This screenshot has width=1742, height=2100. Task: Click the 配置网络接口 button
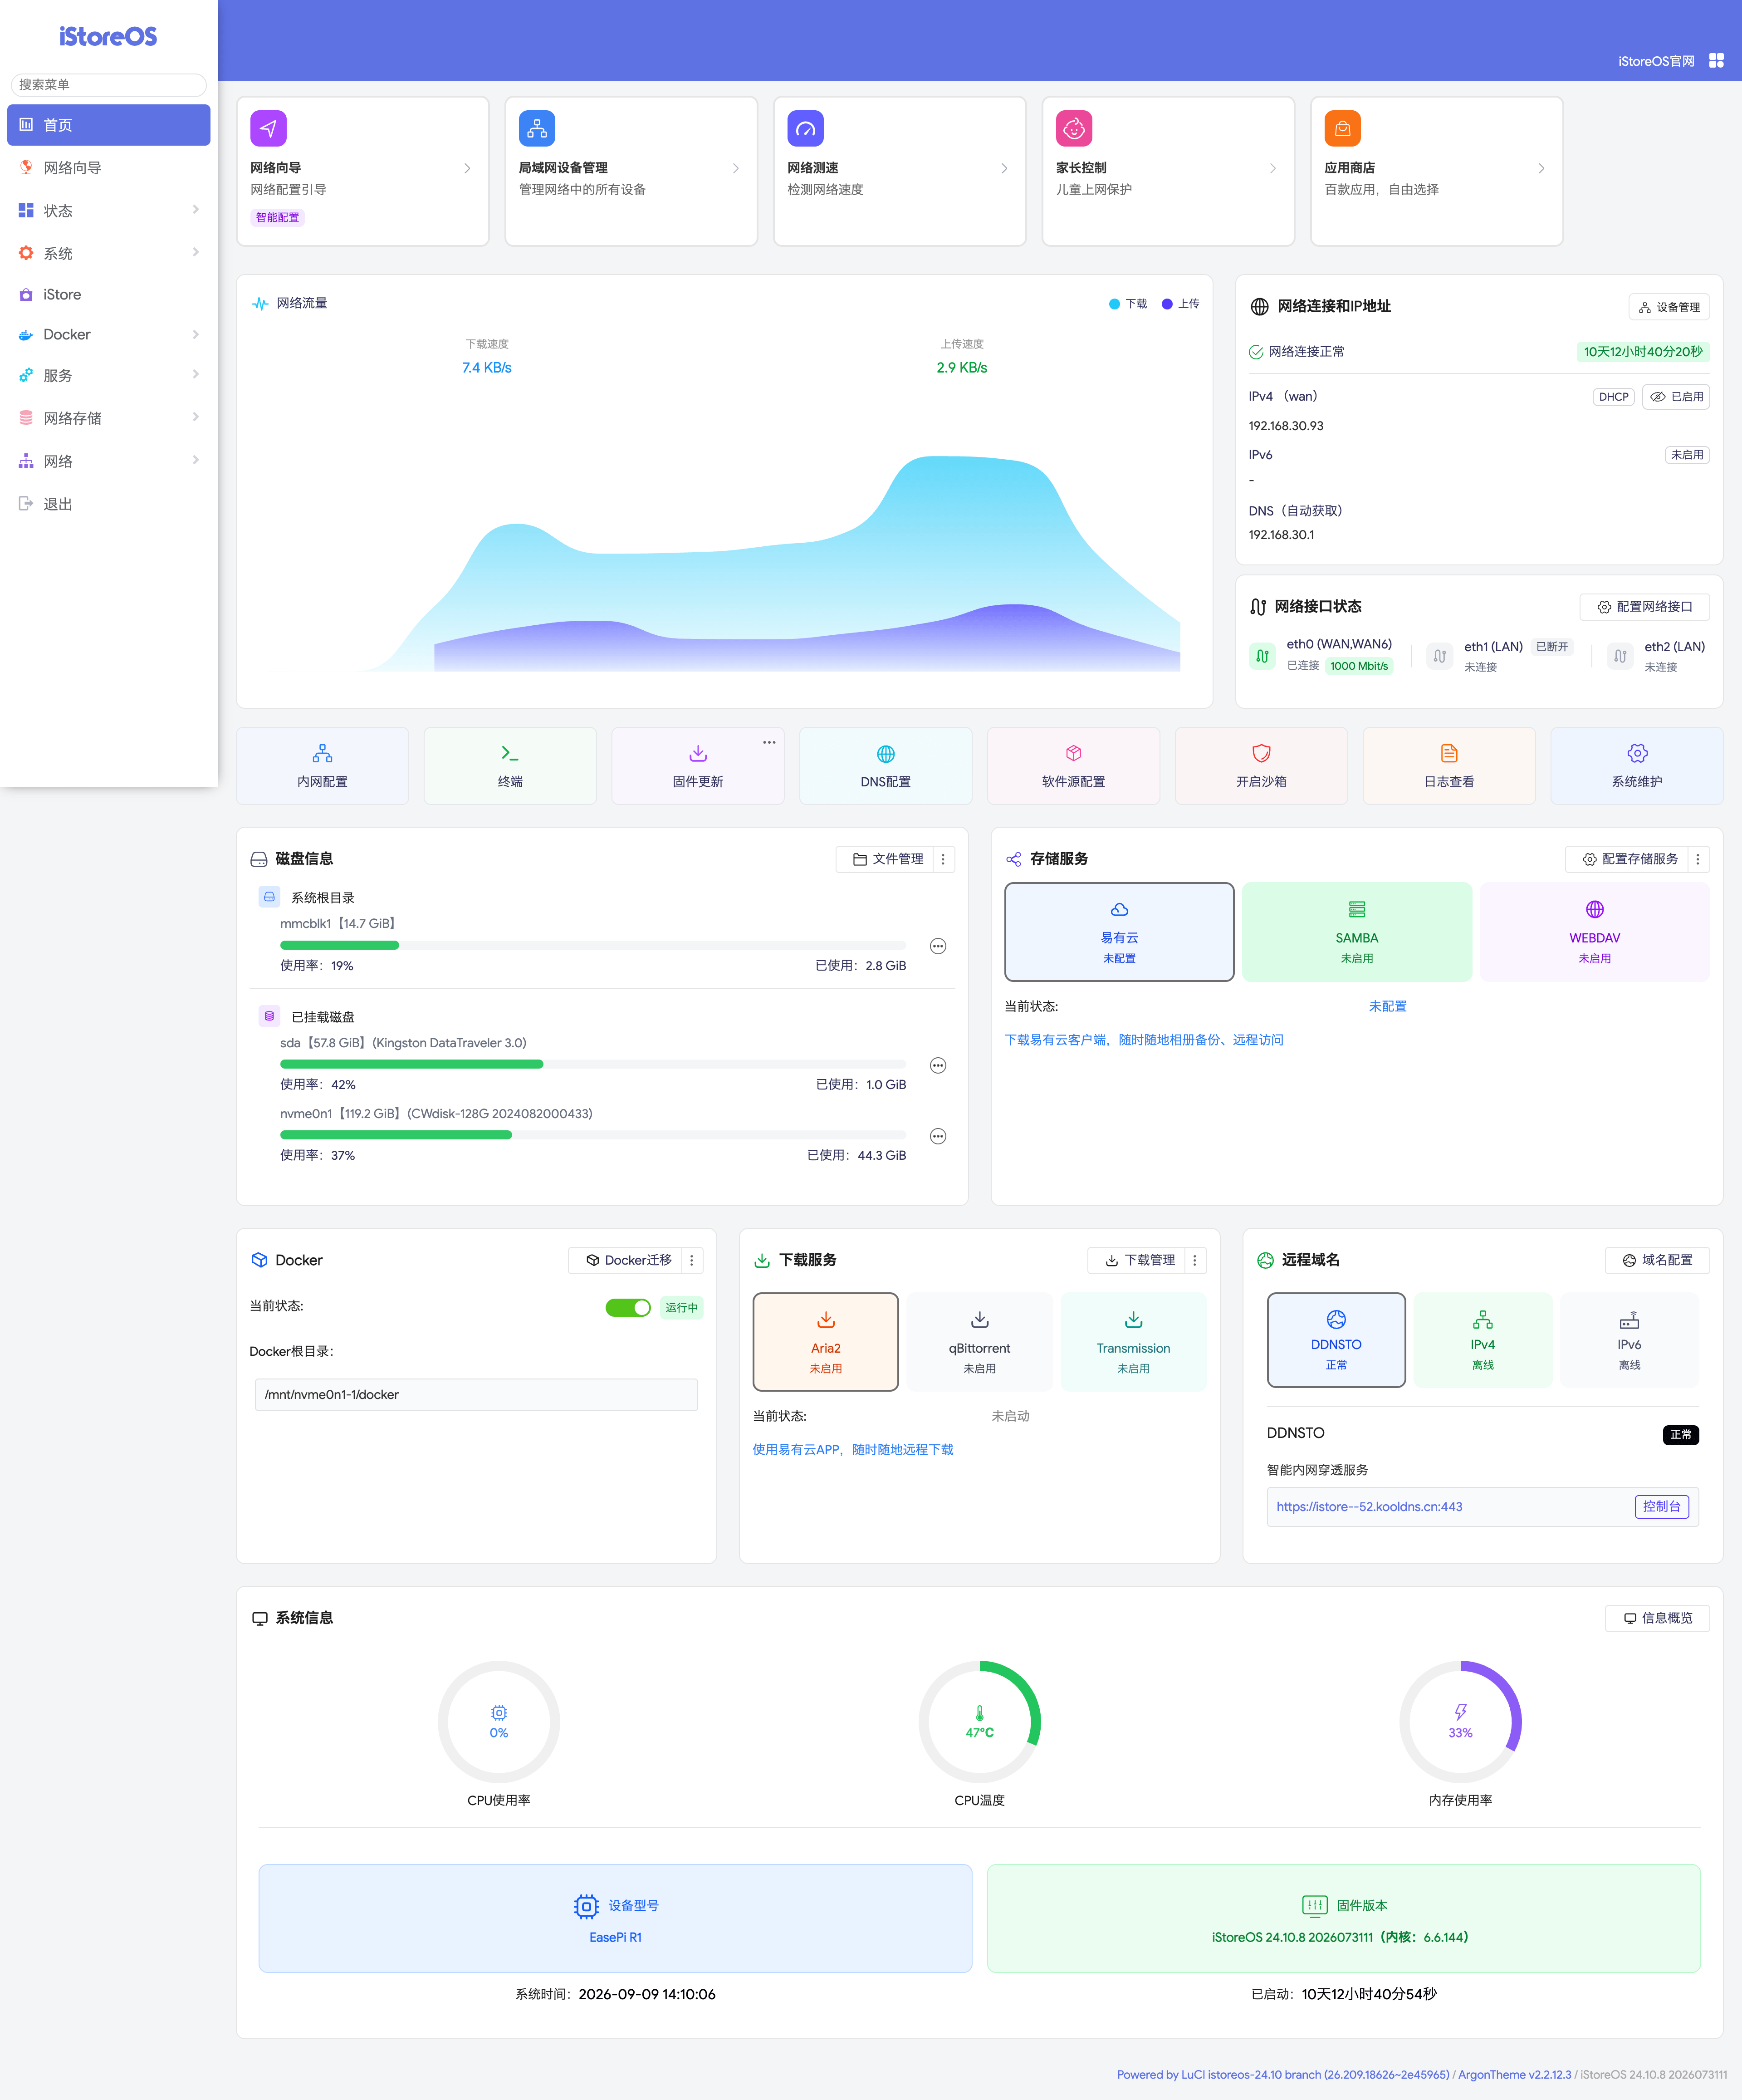pos(1644,607)
